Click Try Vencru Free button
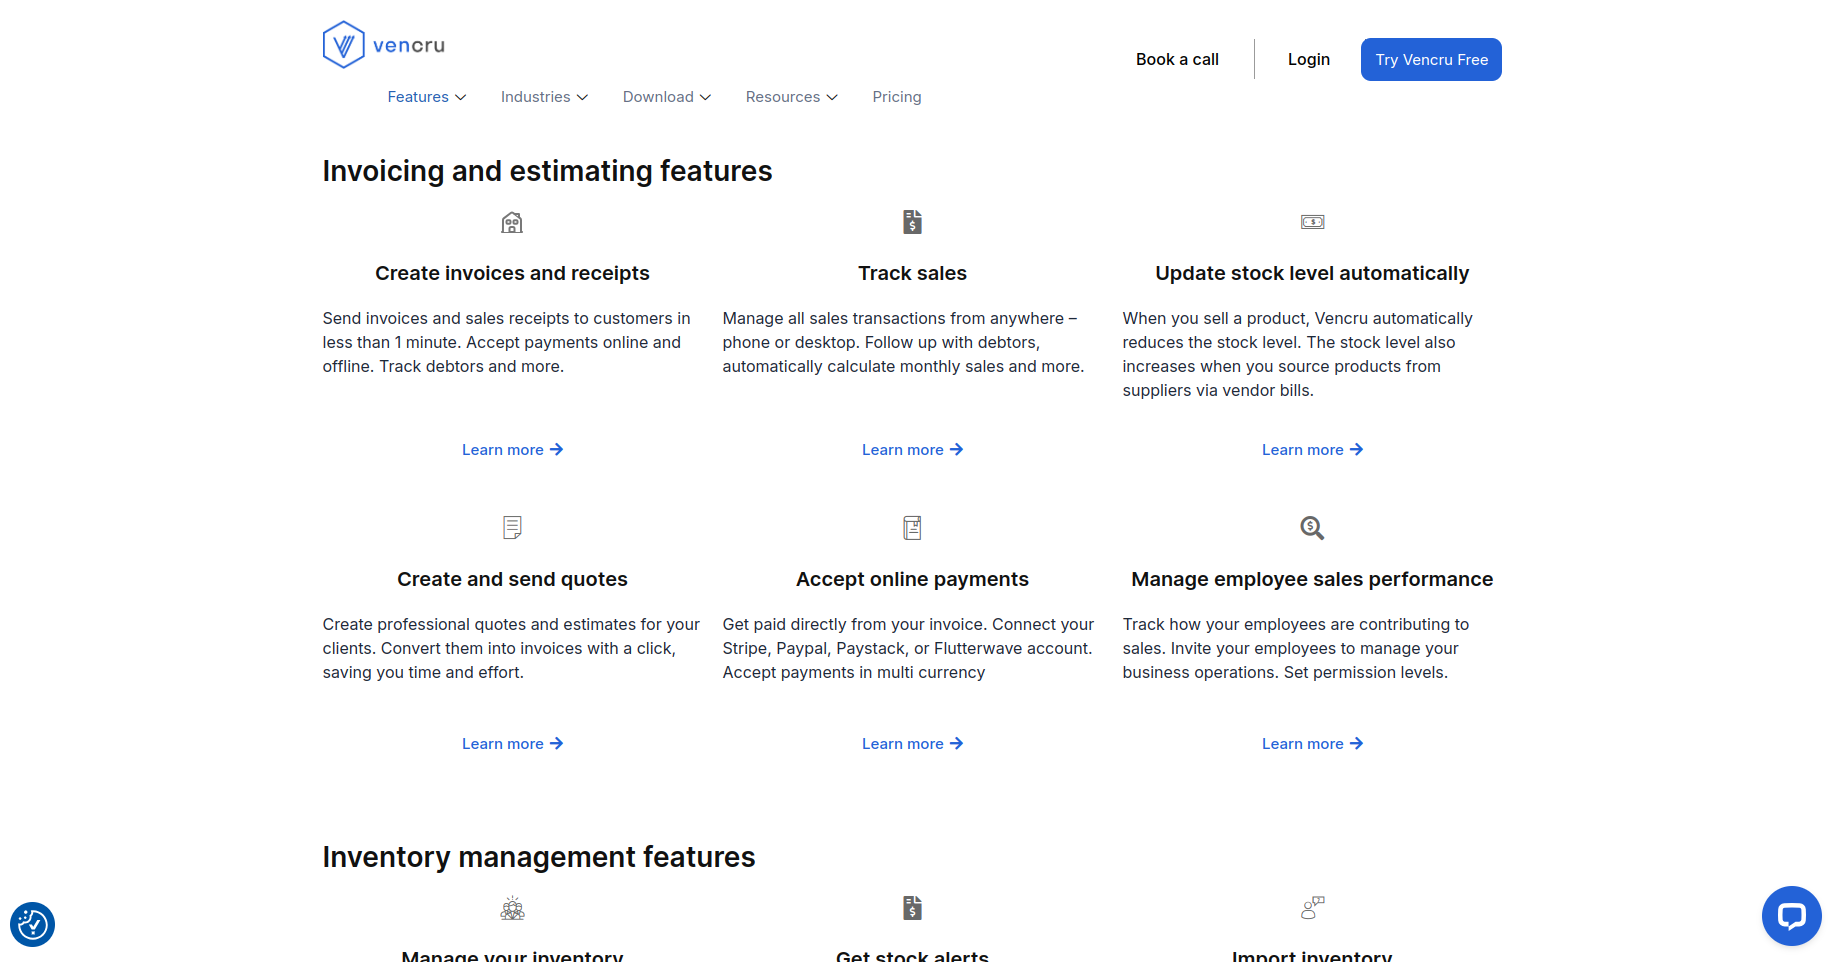Image resolution: width=1828 pixels, height=962 pixels. 1431,59
